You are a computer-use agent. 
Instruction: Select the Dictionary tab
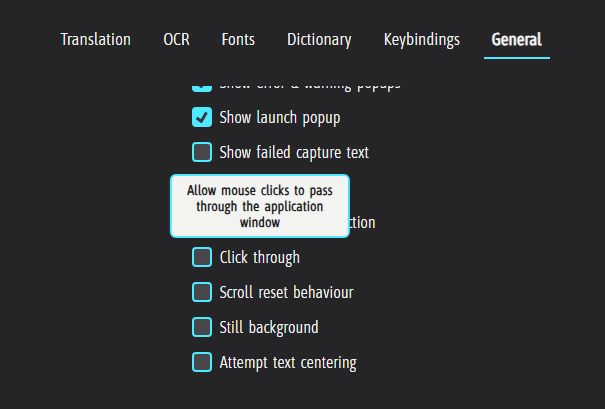tap(319, 40)
